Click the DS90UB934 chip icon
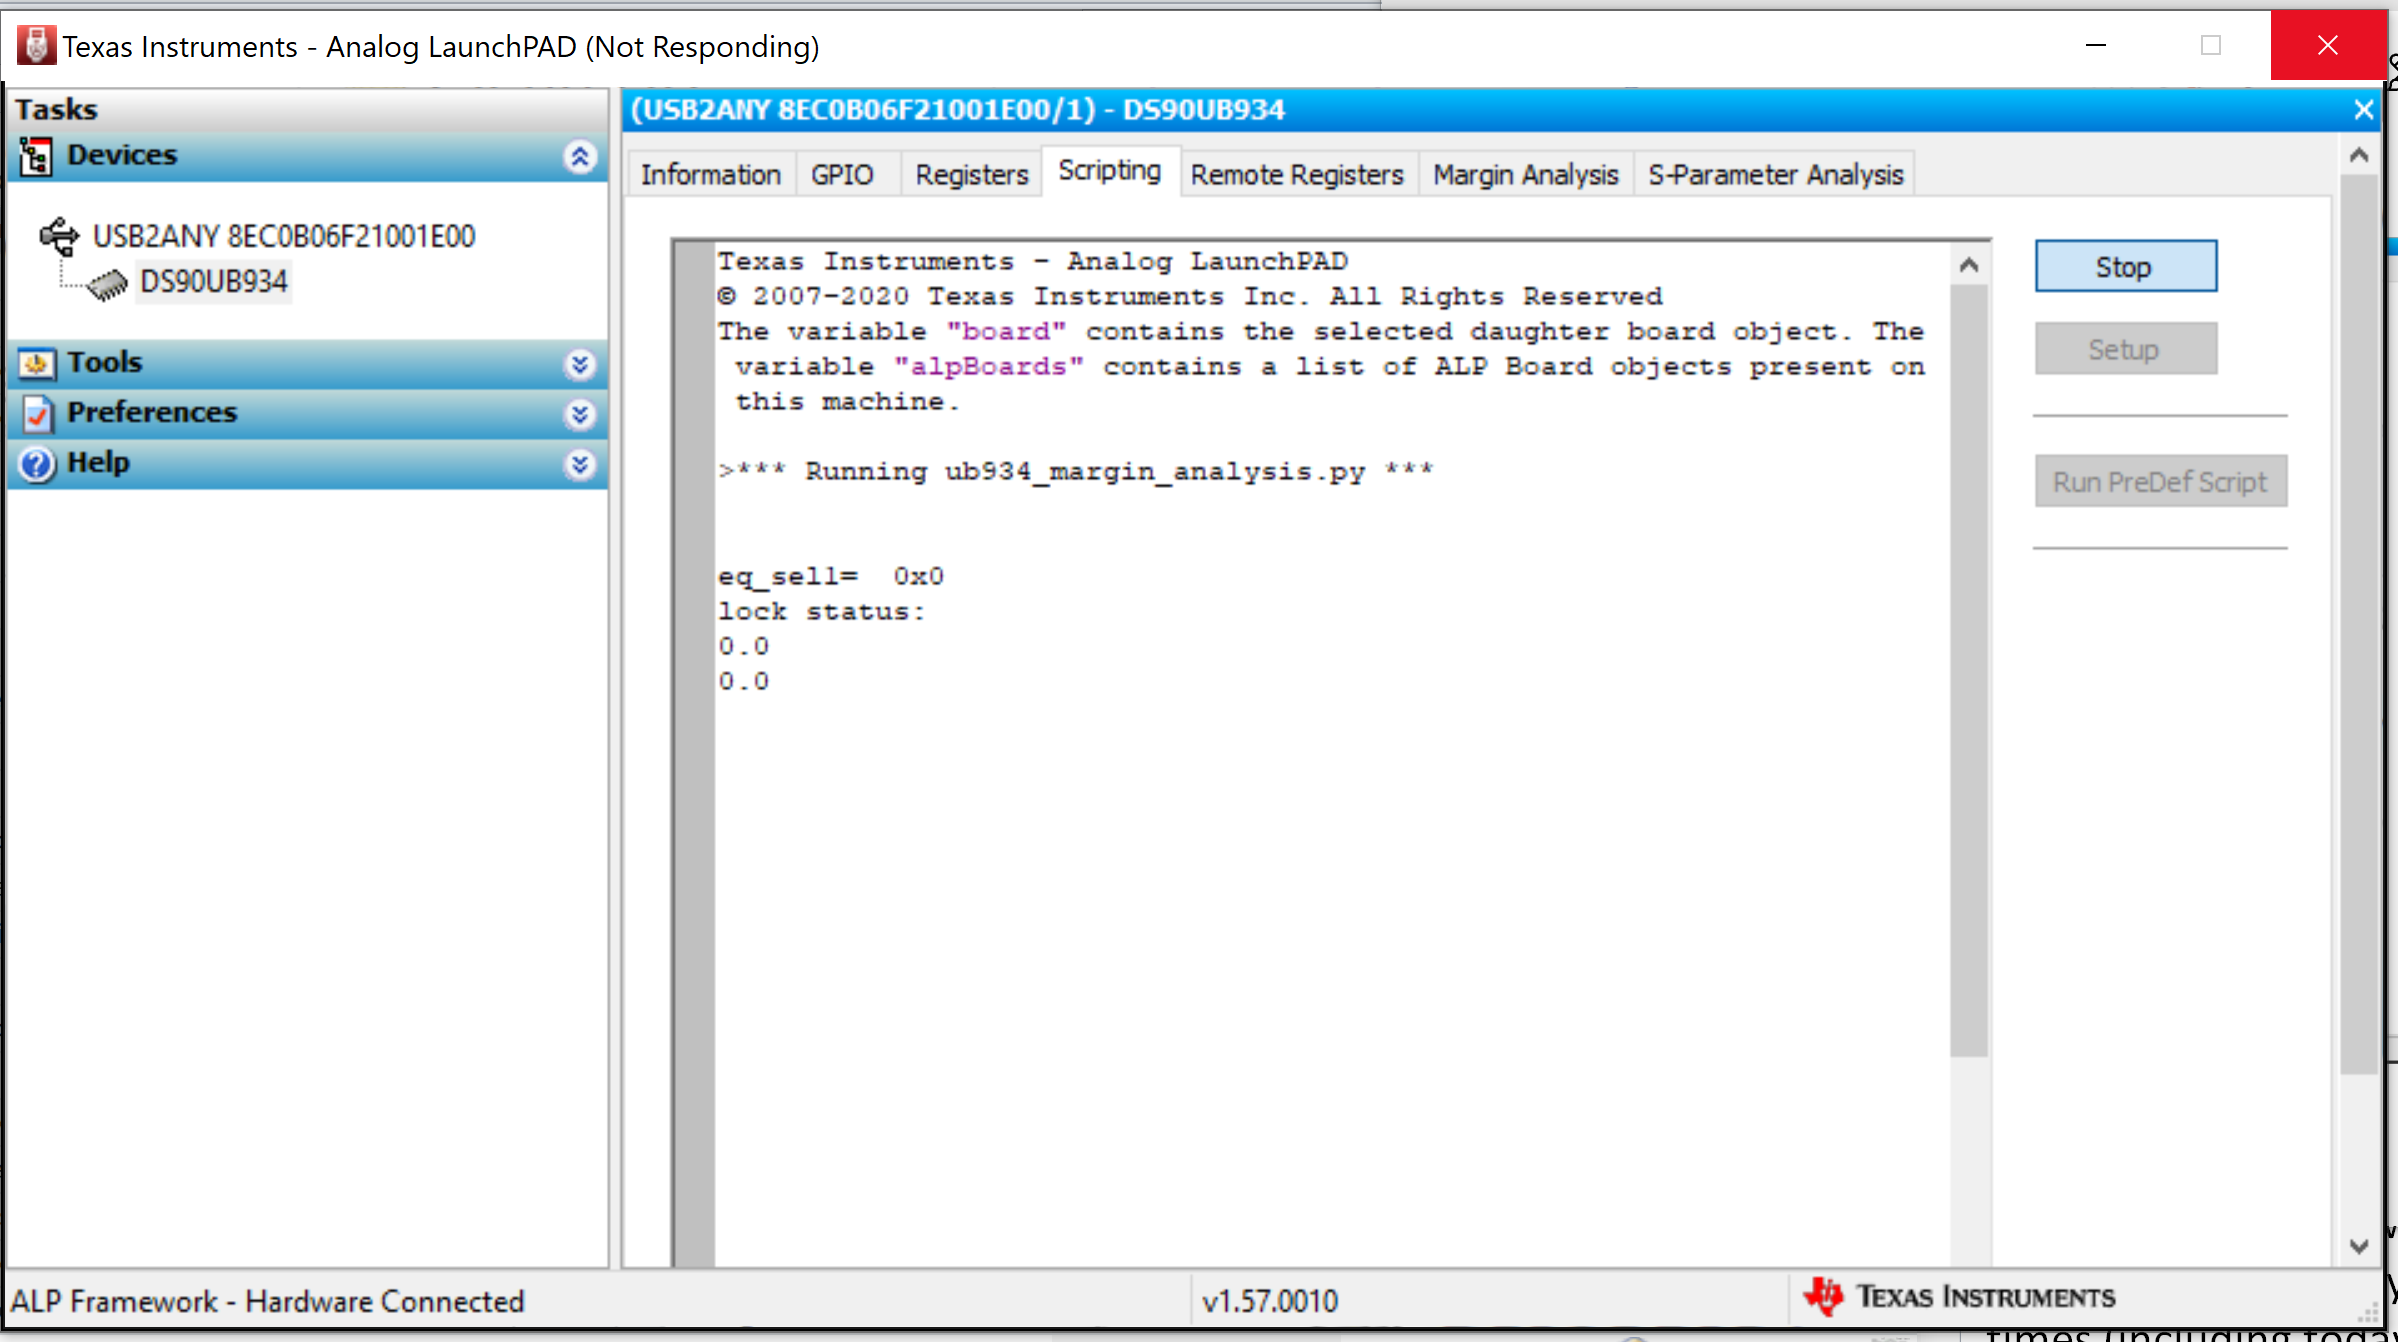Image resolution: width=2398 pixels, height=1342 pixels. tap(107, 284)
